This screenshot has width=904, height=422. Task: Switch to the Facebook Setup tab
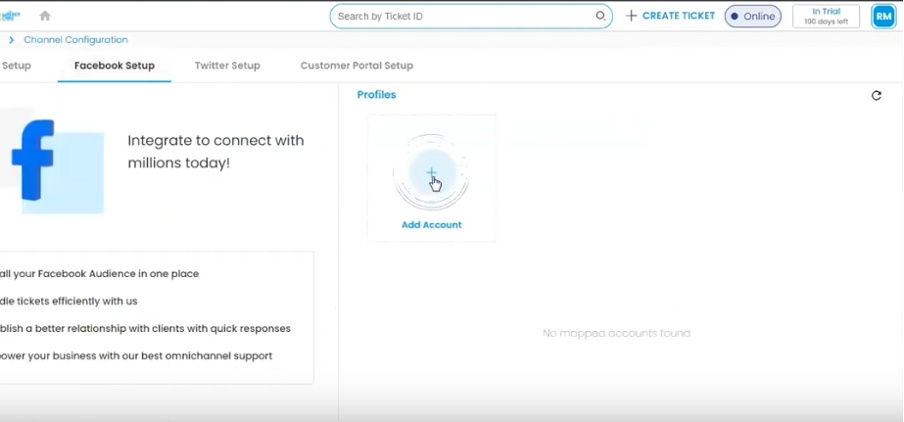coord(114,66)
